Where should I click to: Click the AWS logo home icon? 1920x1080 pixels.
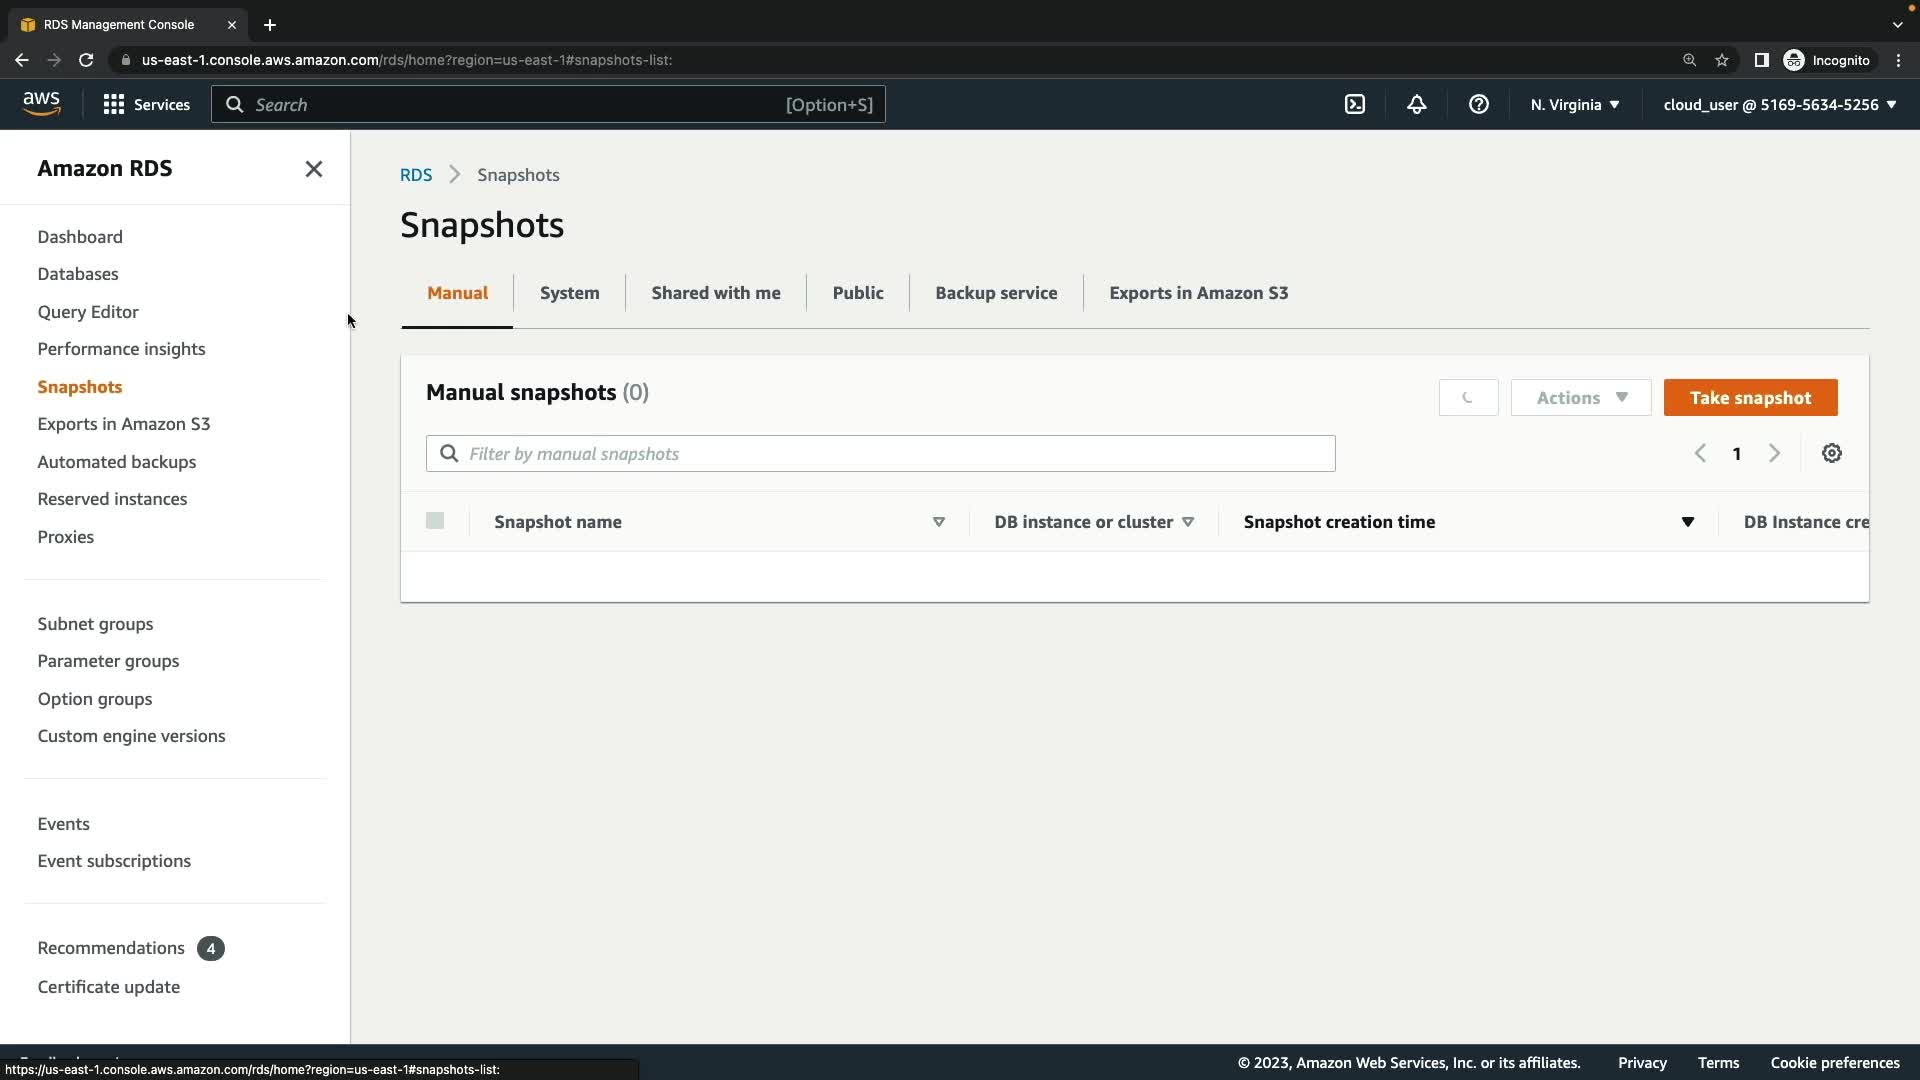(x=42, y=104)
